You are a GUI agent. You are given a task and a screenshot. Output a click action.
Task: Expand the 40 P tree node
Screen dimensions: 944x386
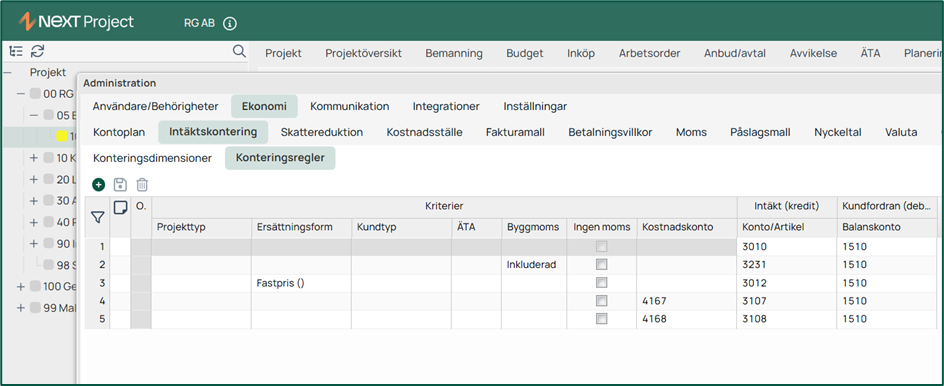click(x=34, y=222)
